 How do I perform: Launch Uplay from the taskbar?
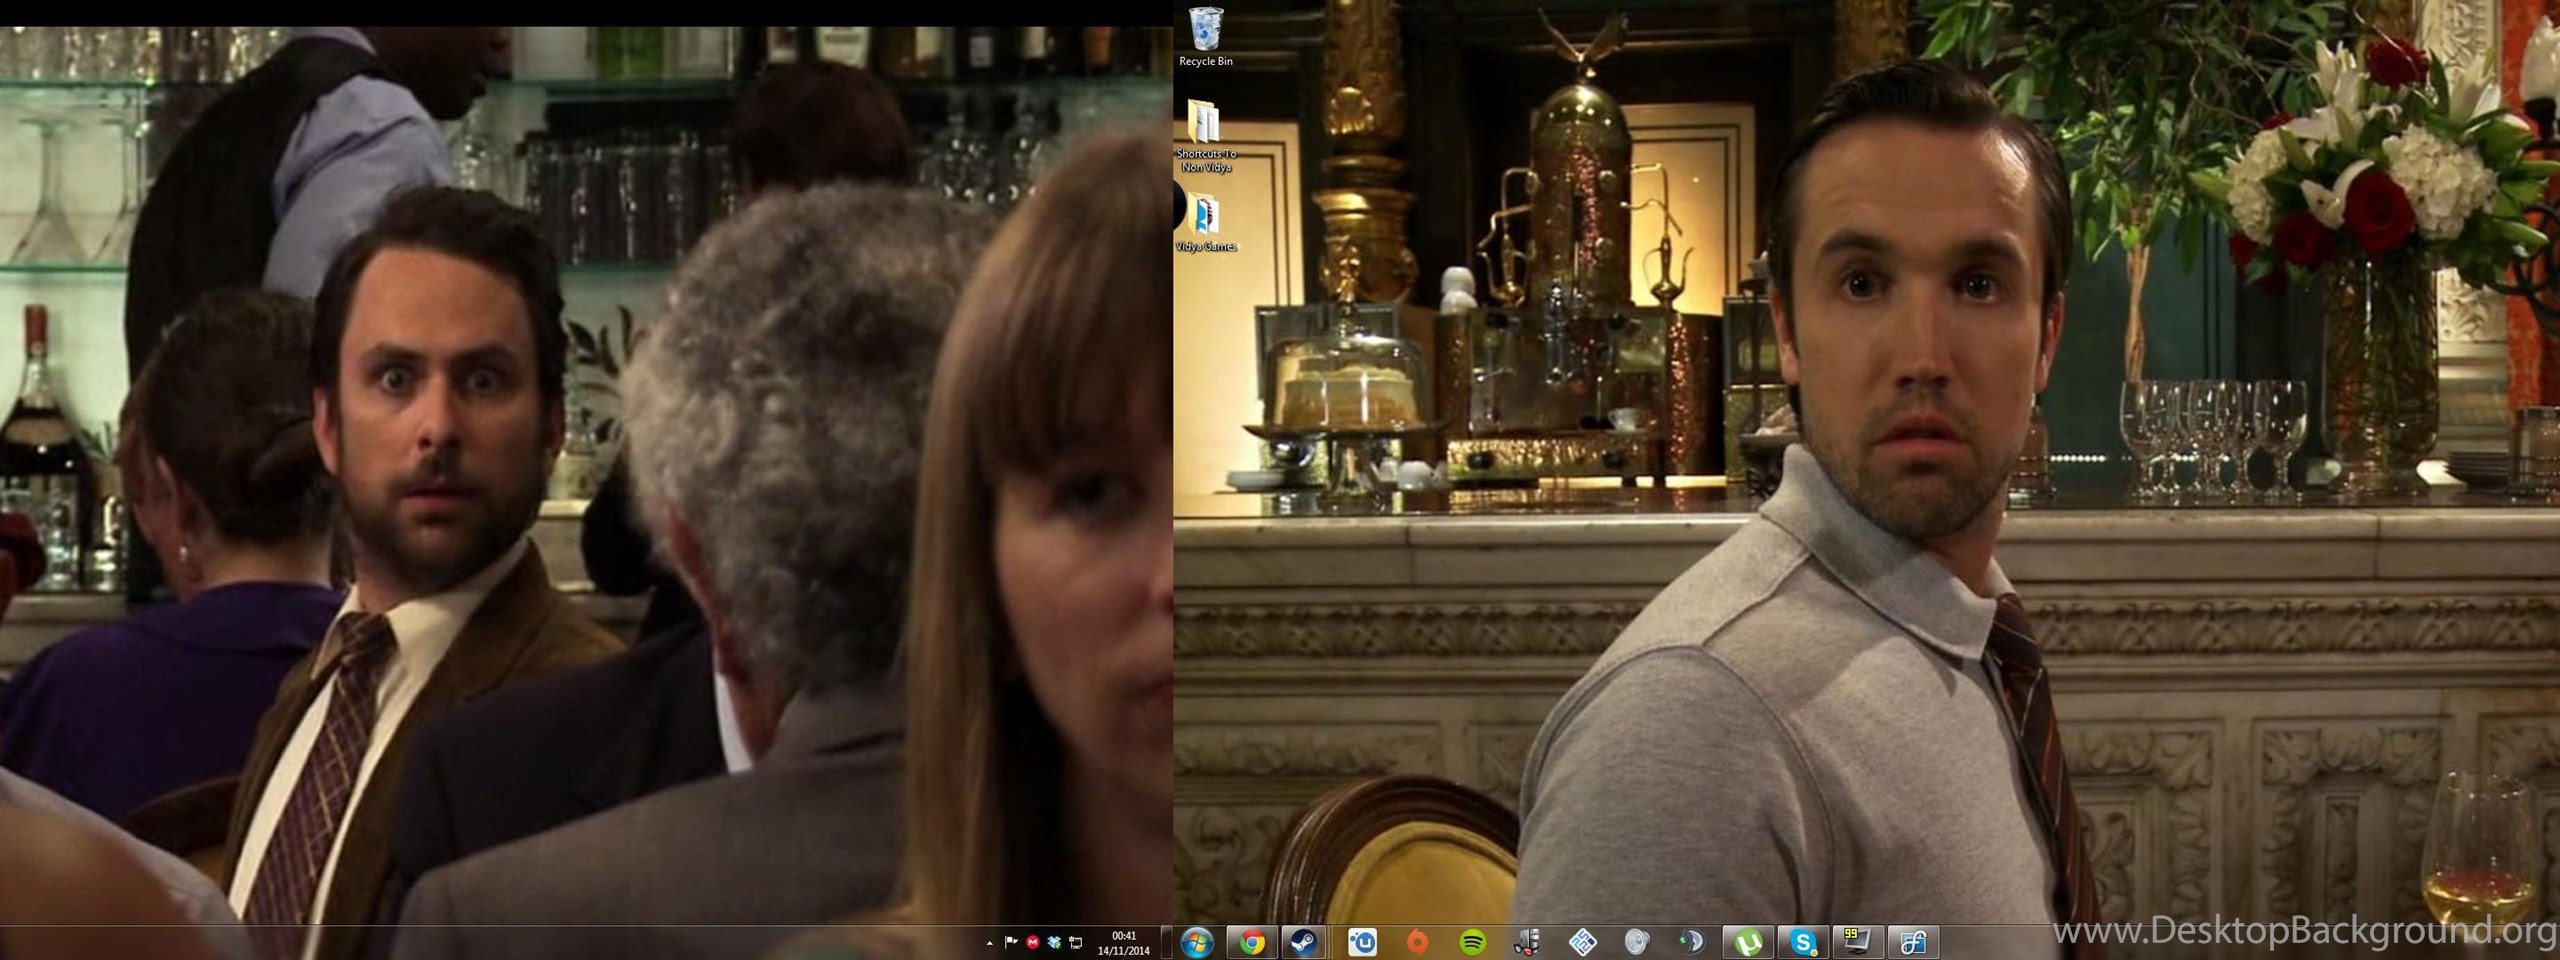(1362, 942)
